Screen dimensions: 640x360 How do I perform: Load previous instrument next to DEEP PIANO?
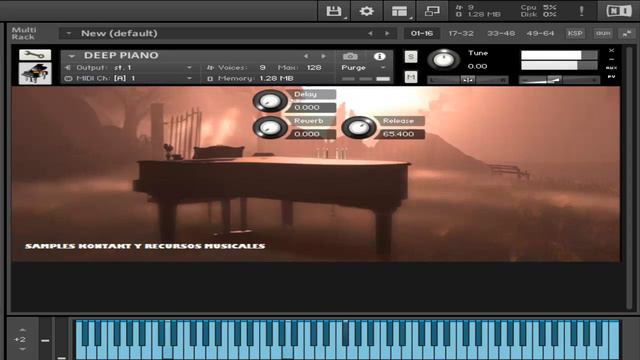306,56
